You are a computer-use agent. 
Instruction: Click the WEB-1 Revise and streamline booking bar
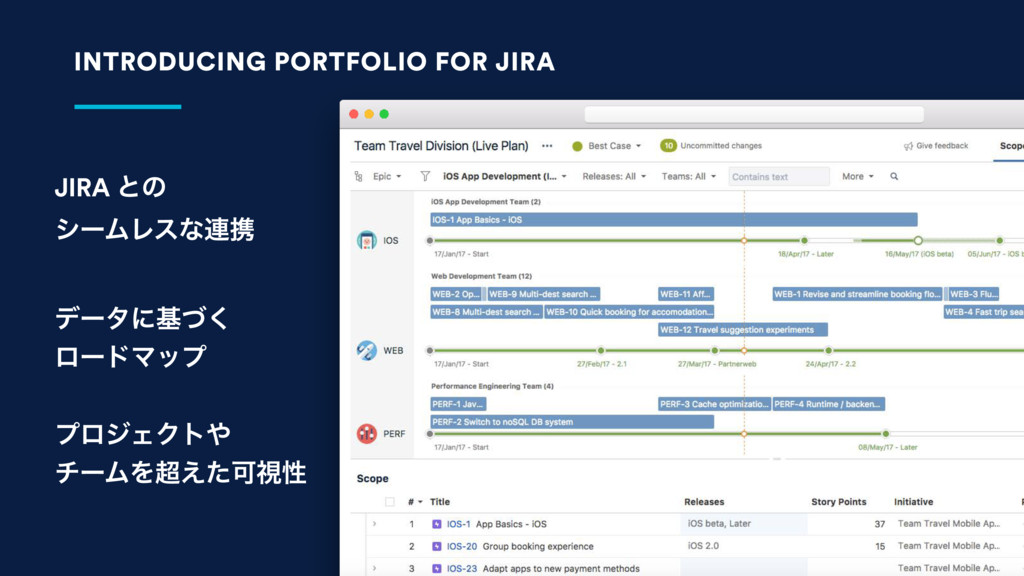[x=857, y=295]
